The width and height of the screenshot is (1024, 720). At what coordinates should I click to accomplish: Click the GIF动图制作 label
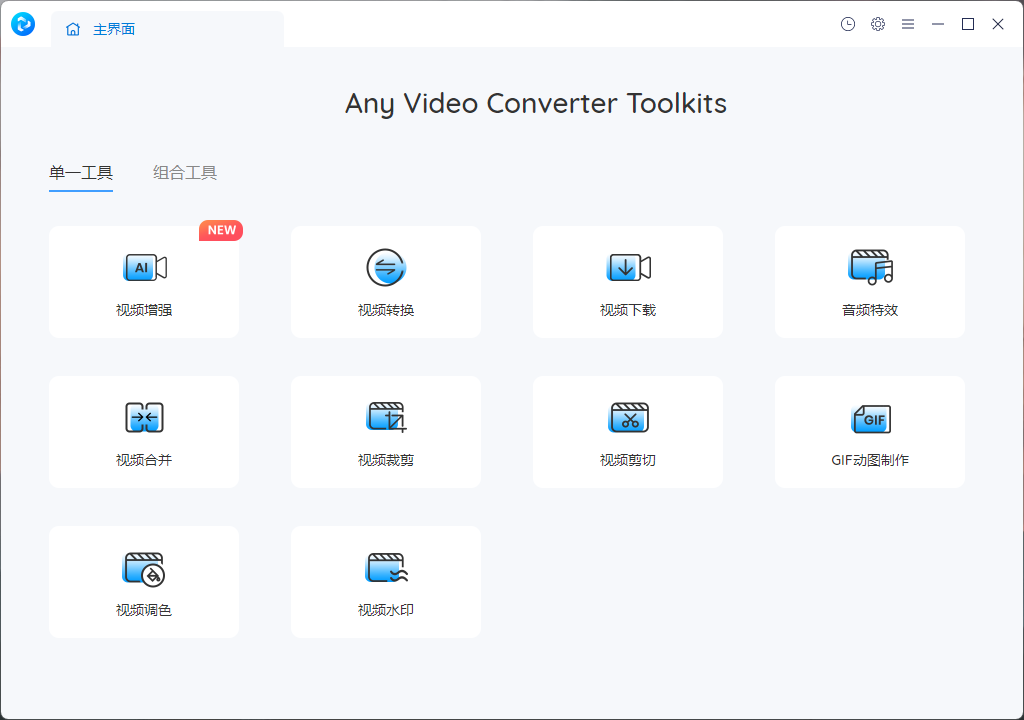pyautogui.click(x=870, y=460)
